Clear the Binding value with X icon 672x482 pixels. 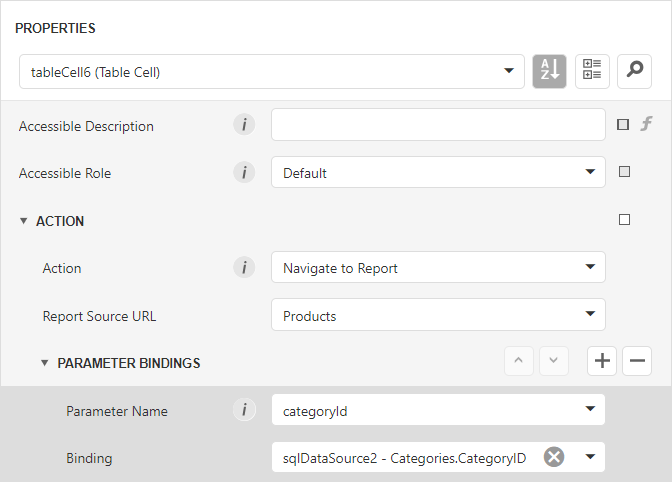point(554,457)
